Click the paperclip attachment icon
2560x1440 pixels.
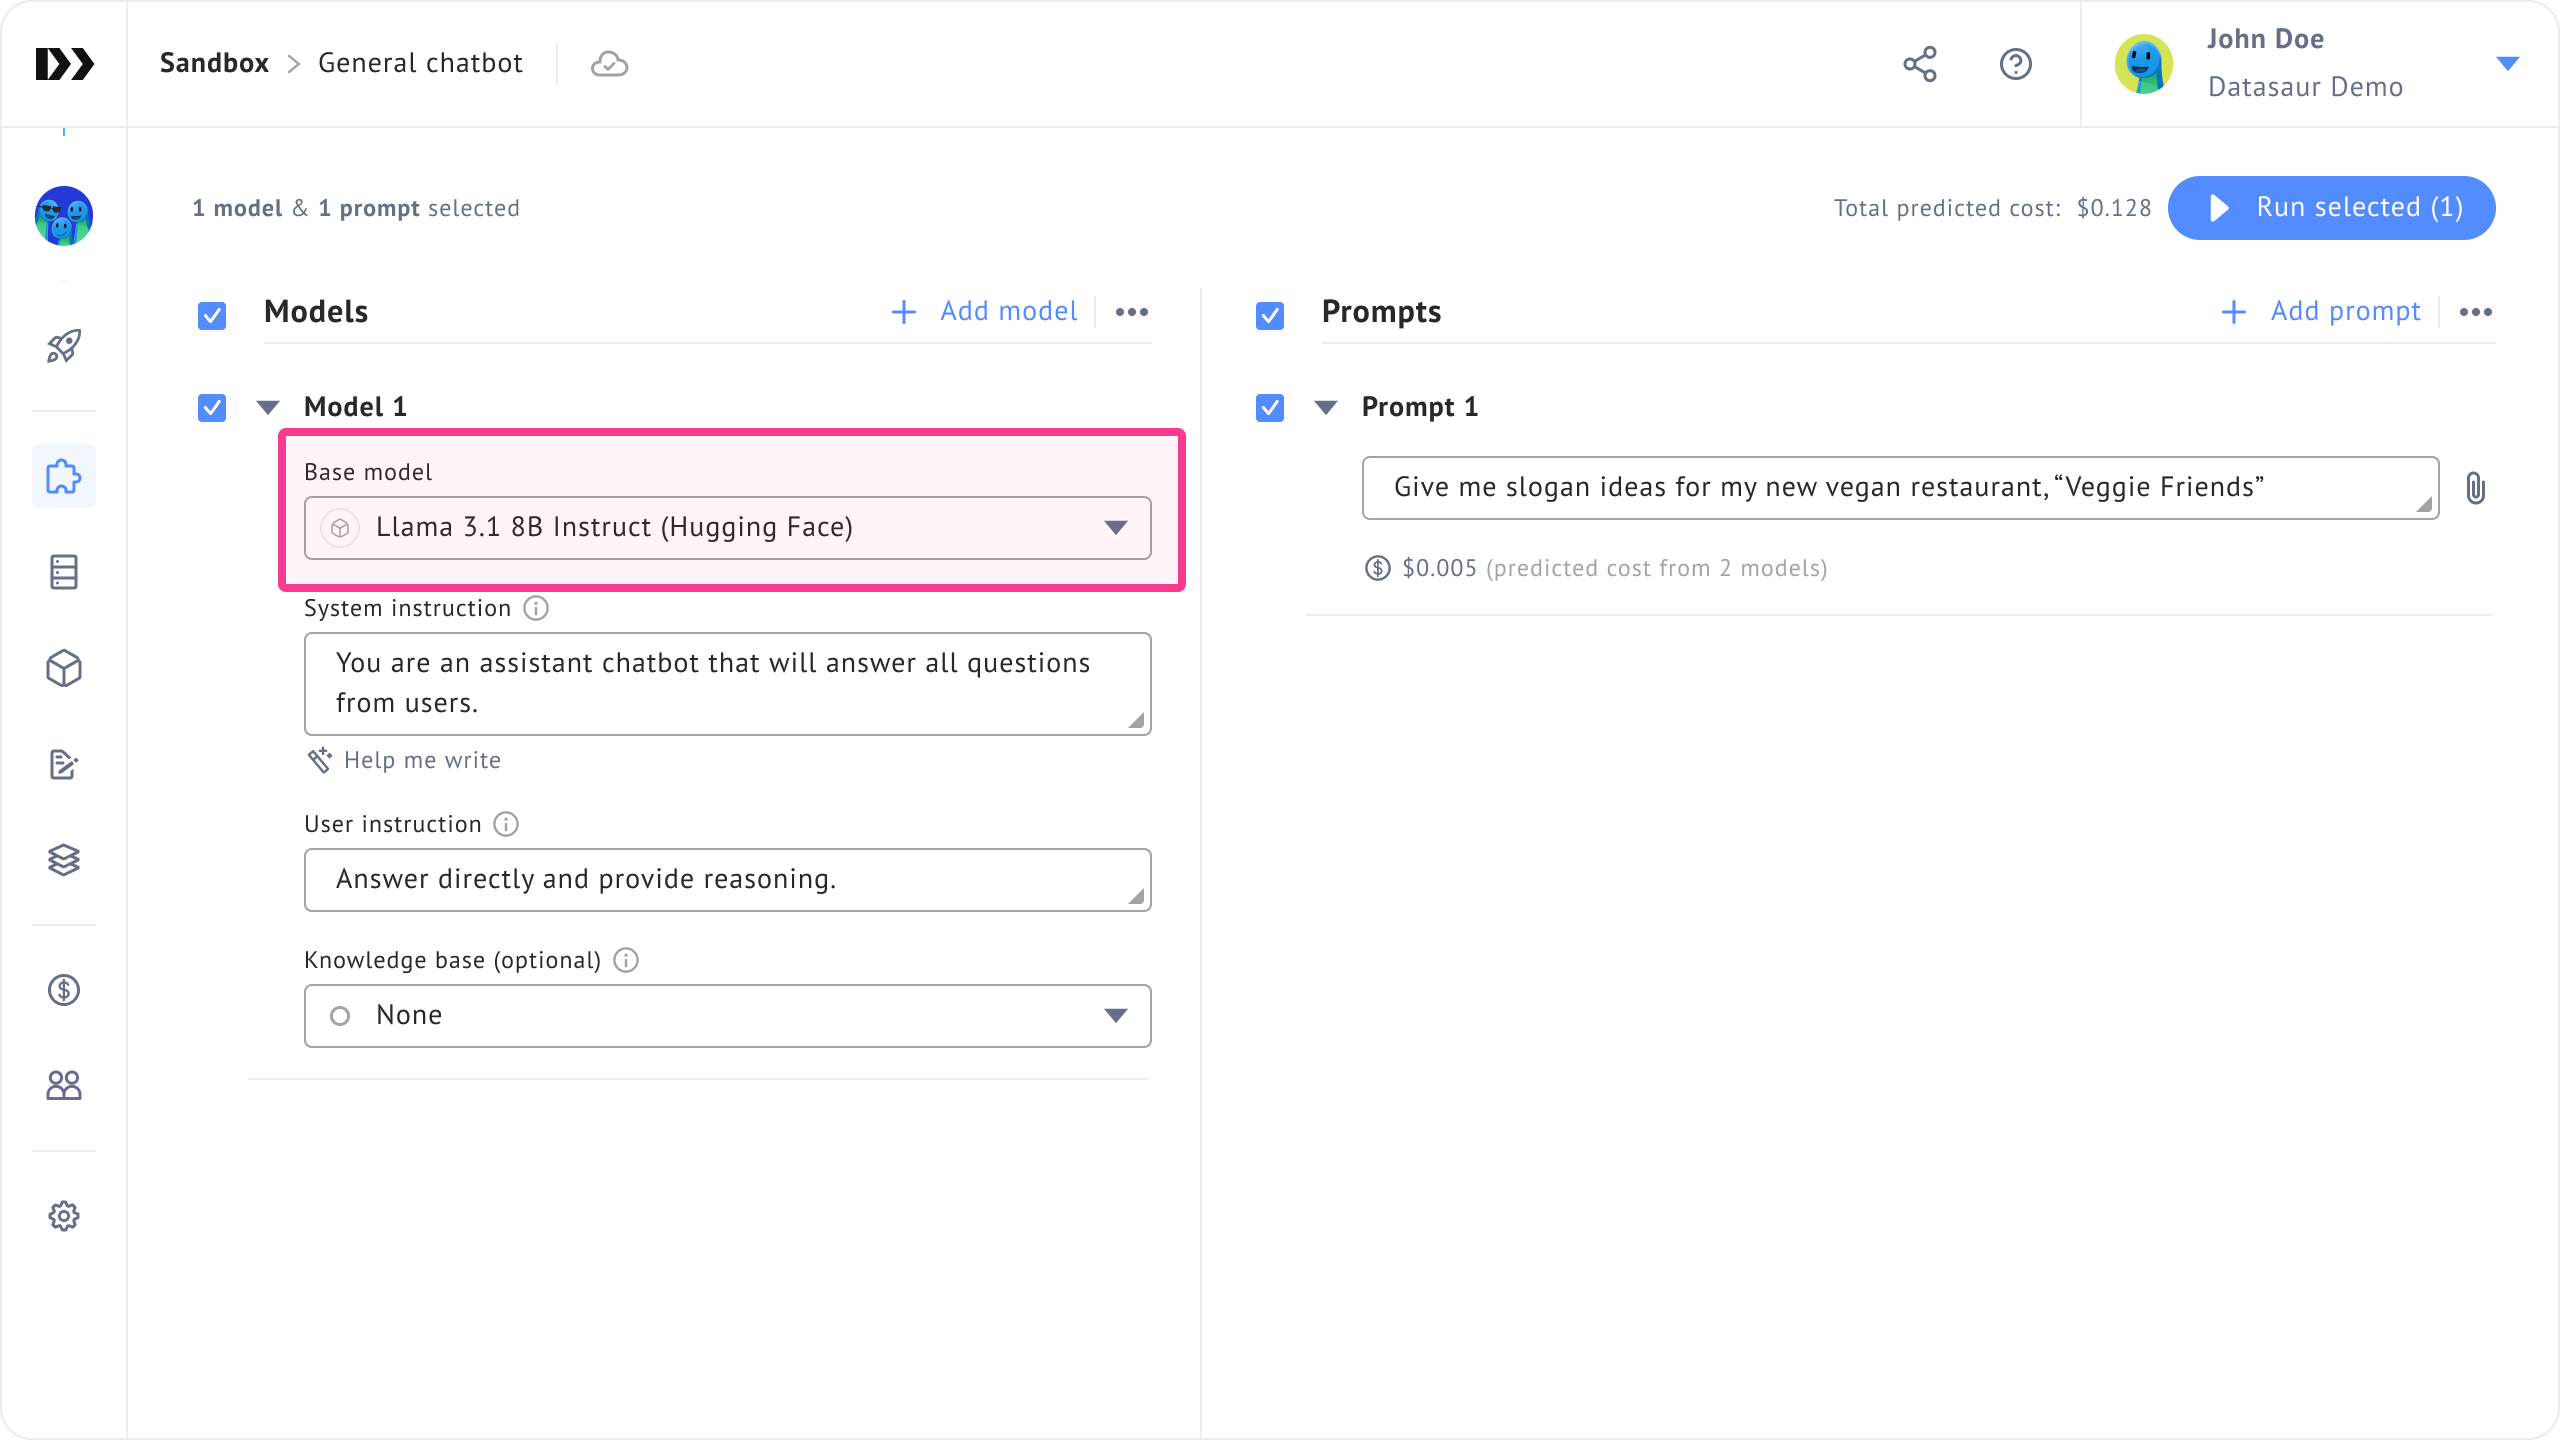point(2475,488)
